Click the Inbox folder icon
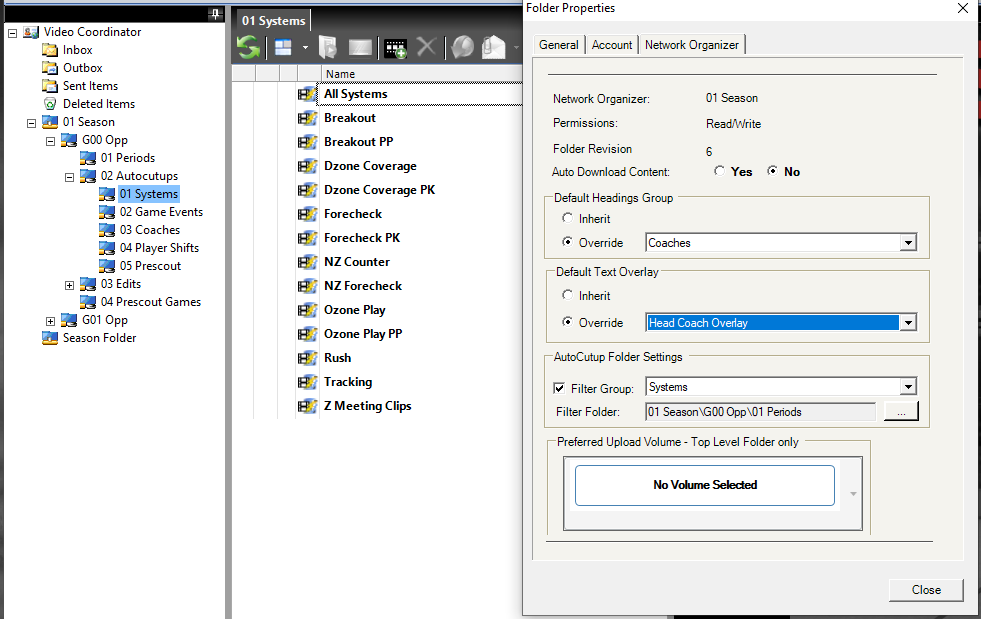Screen dimensions: 981x619 pyautogui.click(x=49, y=50)
